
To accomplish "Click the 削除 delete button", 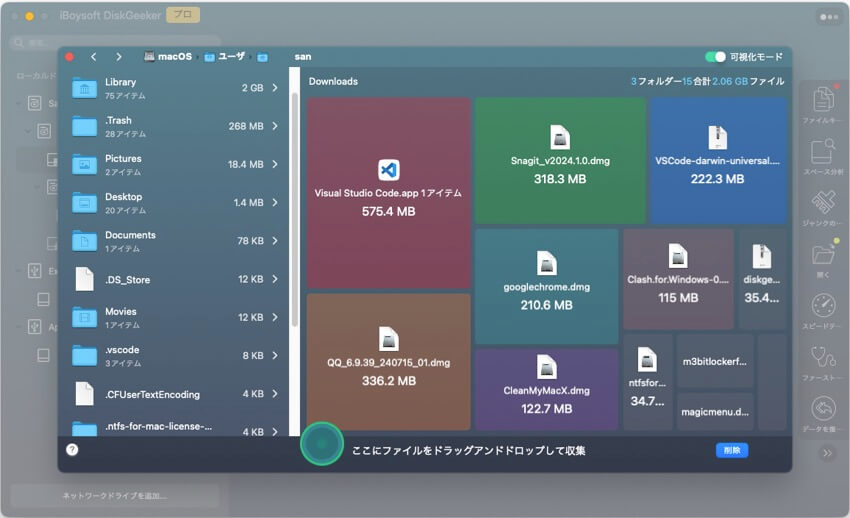I will pyautogui.click(x=732, y=450).
